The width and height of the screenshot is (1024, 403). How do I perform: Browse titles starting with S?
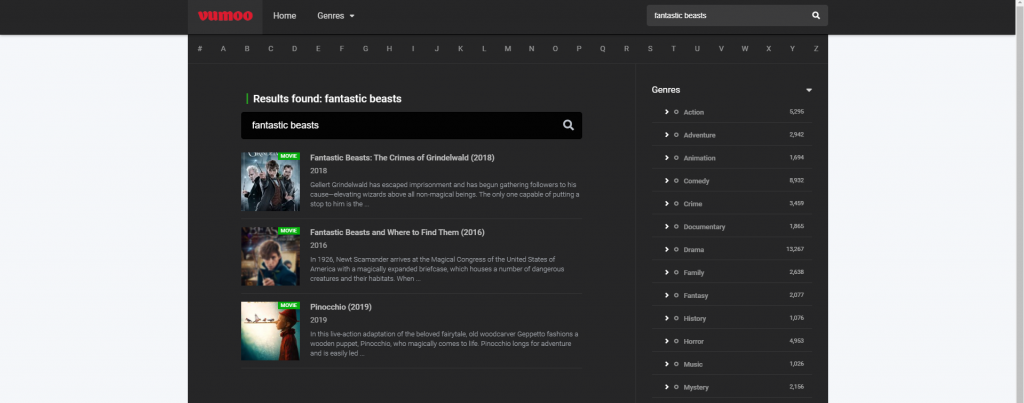tap(650, 49)
